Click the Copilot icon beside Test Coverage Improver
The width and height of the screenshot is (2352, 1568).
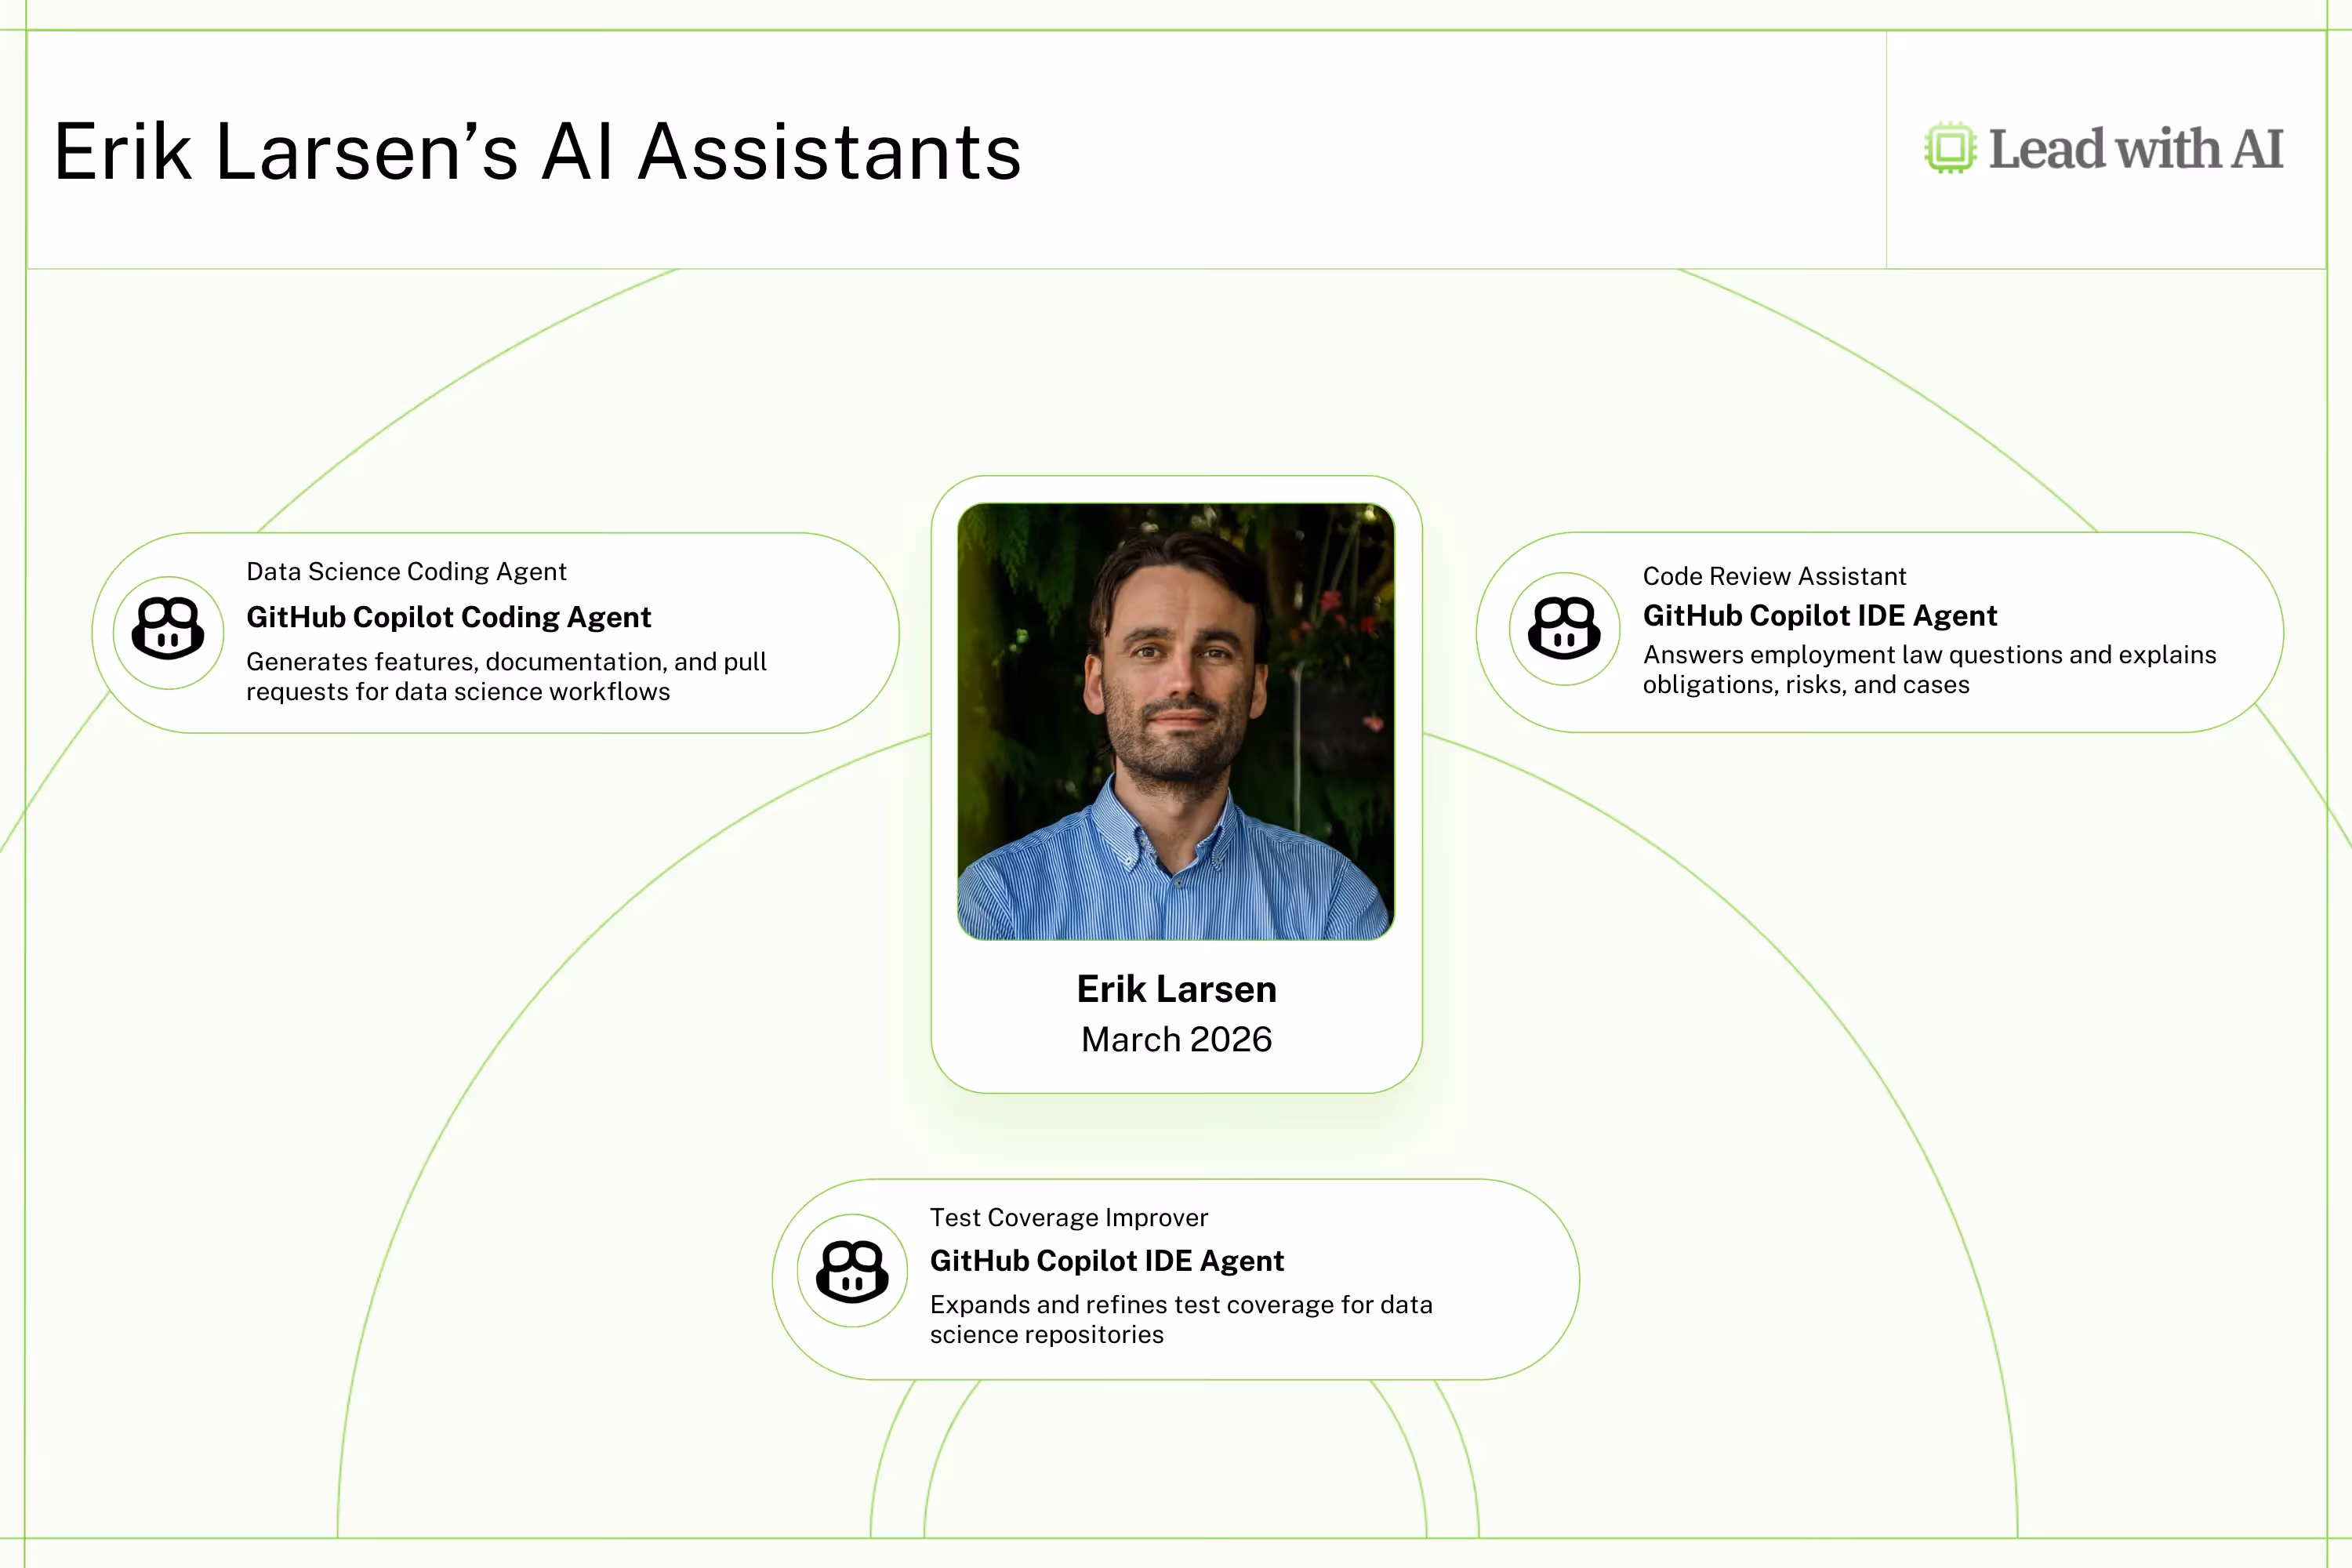pos(852,1271)
